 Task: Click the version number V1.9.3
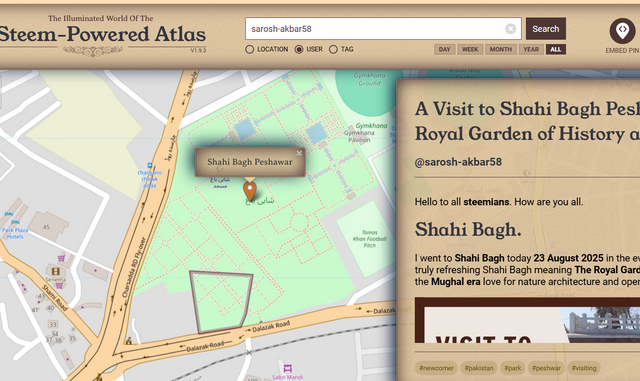point(198,50)
